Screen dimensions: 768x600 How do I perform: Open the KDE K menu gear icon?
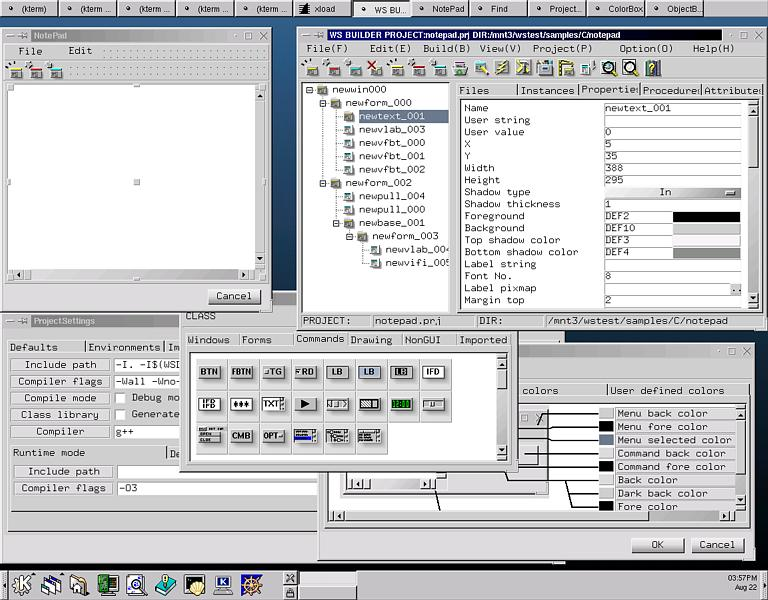[x=23, y=585]
